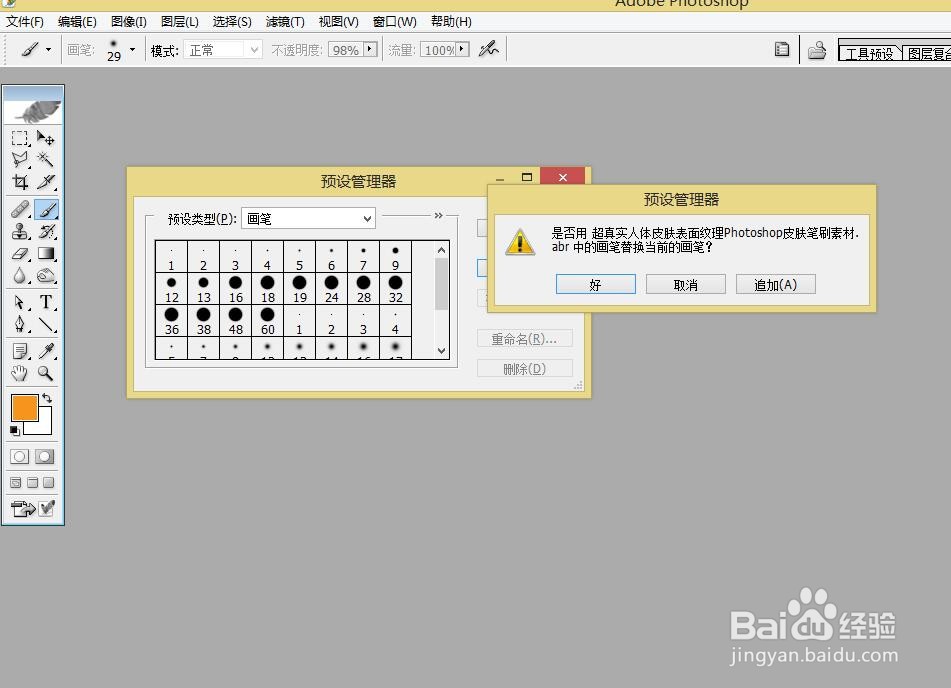Viewport: 951px width, 688px height.
Task: Select the Gradient tool
Action: pyautogui.click(x=45, y=254)
